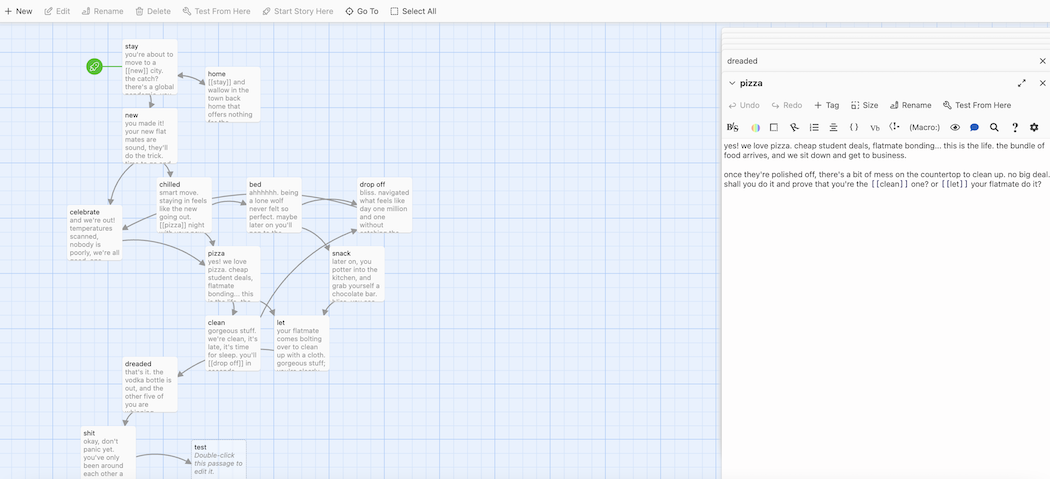Screen dimensions: 1050x479
Task: Collapse the pizza editor chevron
Action: (732, 83)
